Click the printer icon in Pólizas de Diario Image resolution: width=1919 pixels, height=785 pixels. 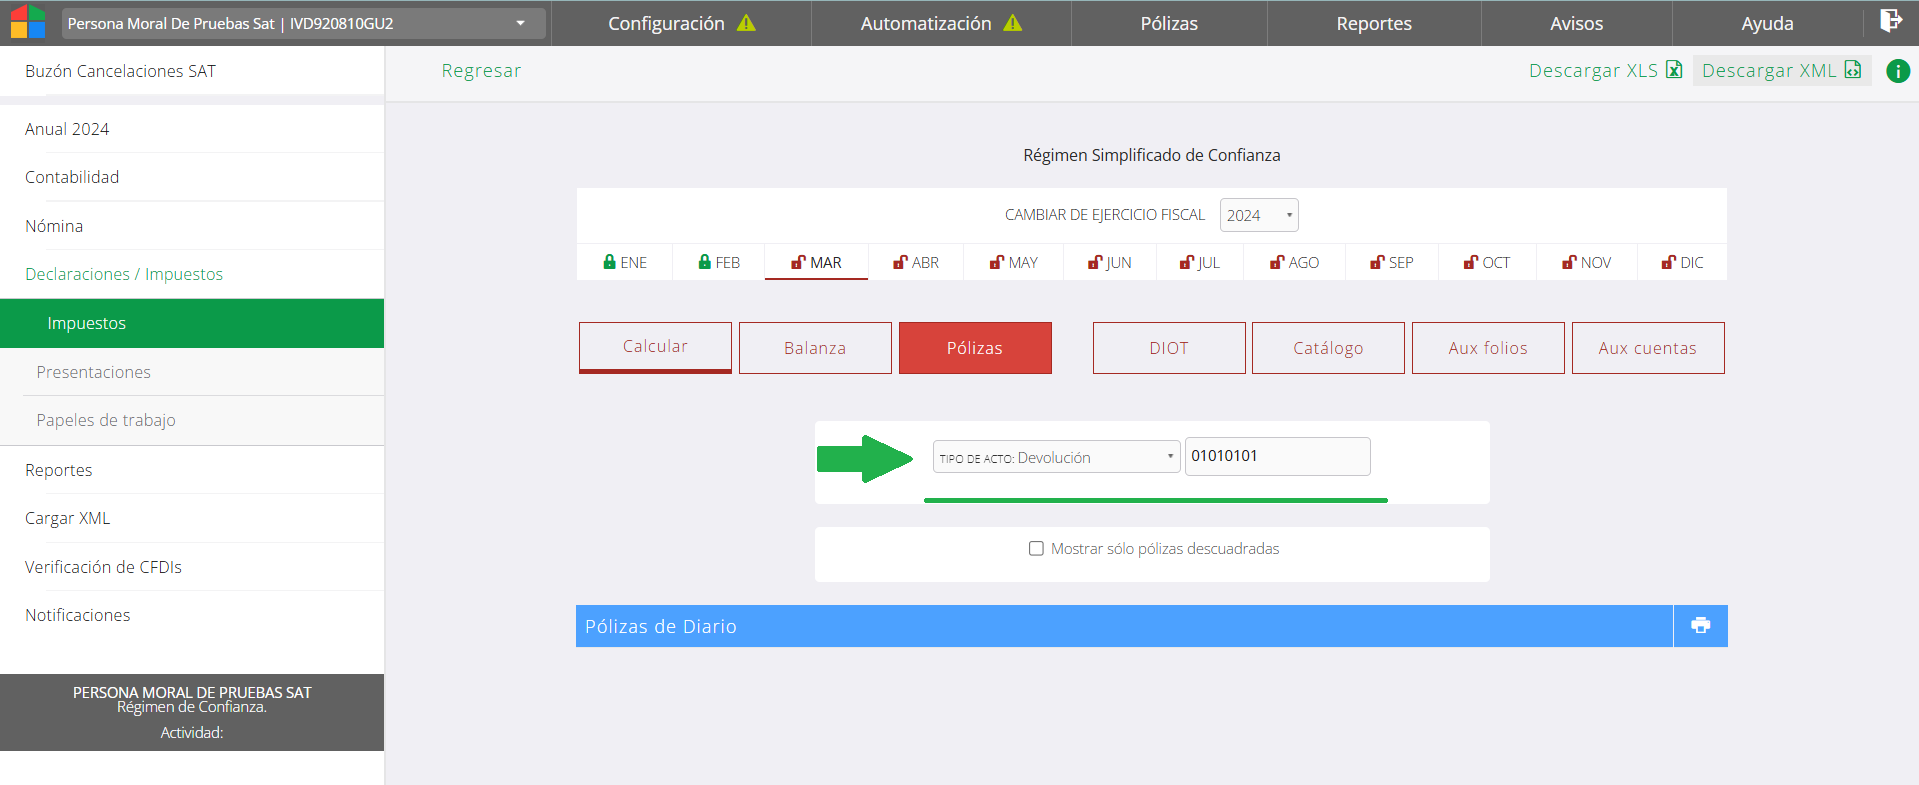coord(1700,626)
